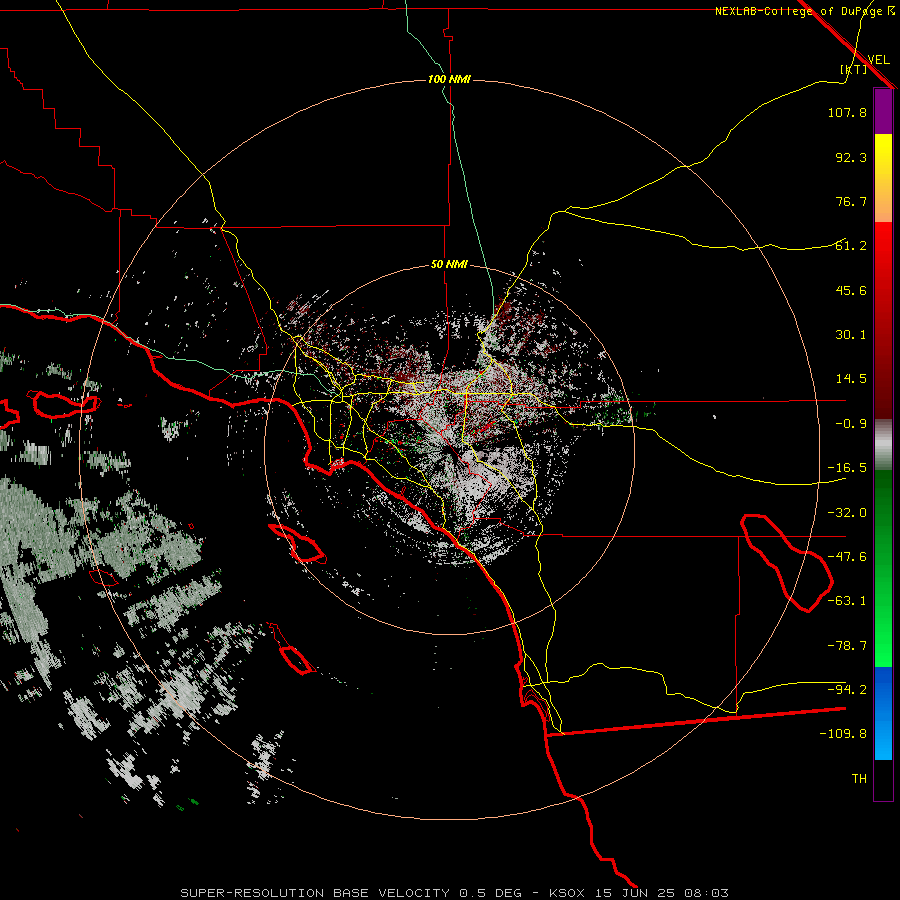This screenshot has width=900, height=900.
Task: Click the -78.7 value on velocity scale
Action: tap(847, 646)
